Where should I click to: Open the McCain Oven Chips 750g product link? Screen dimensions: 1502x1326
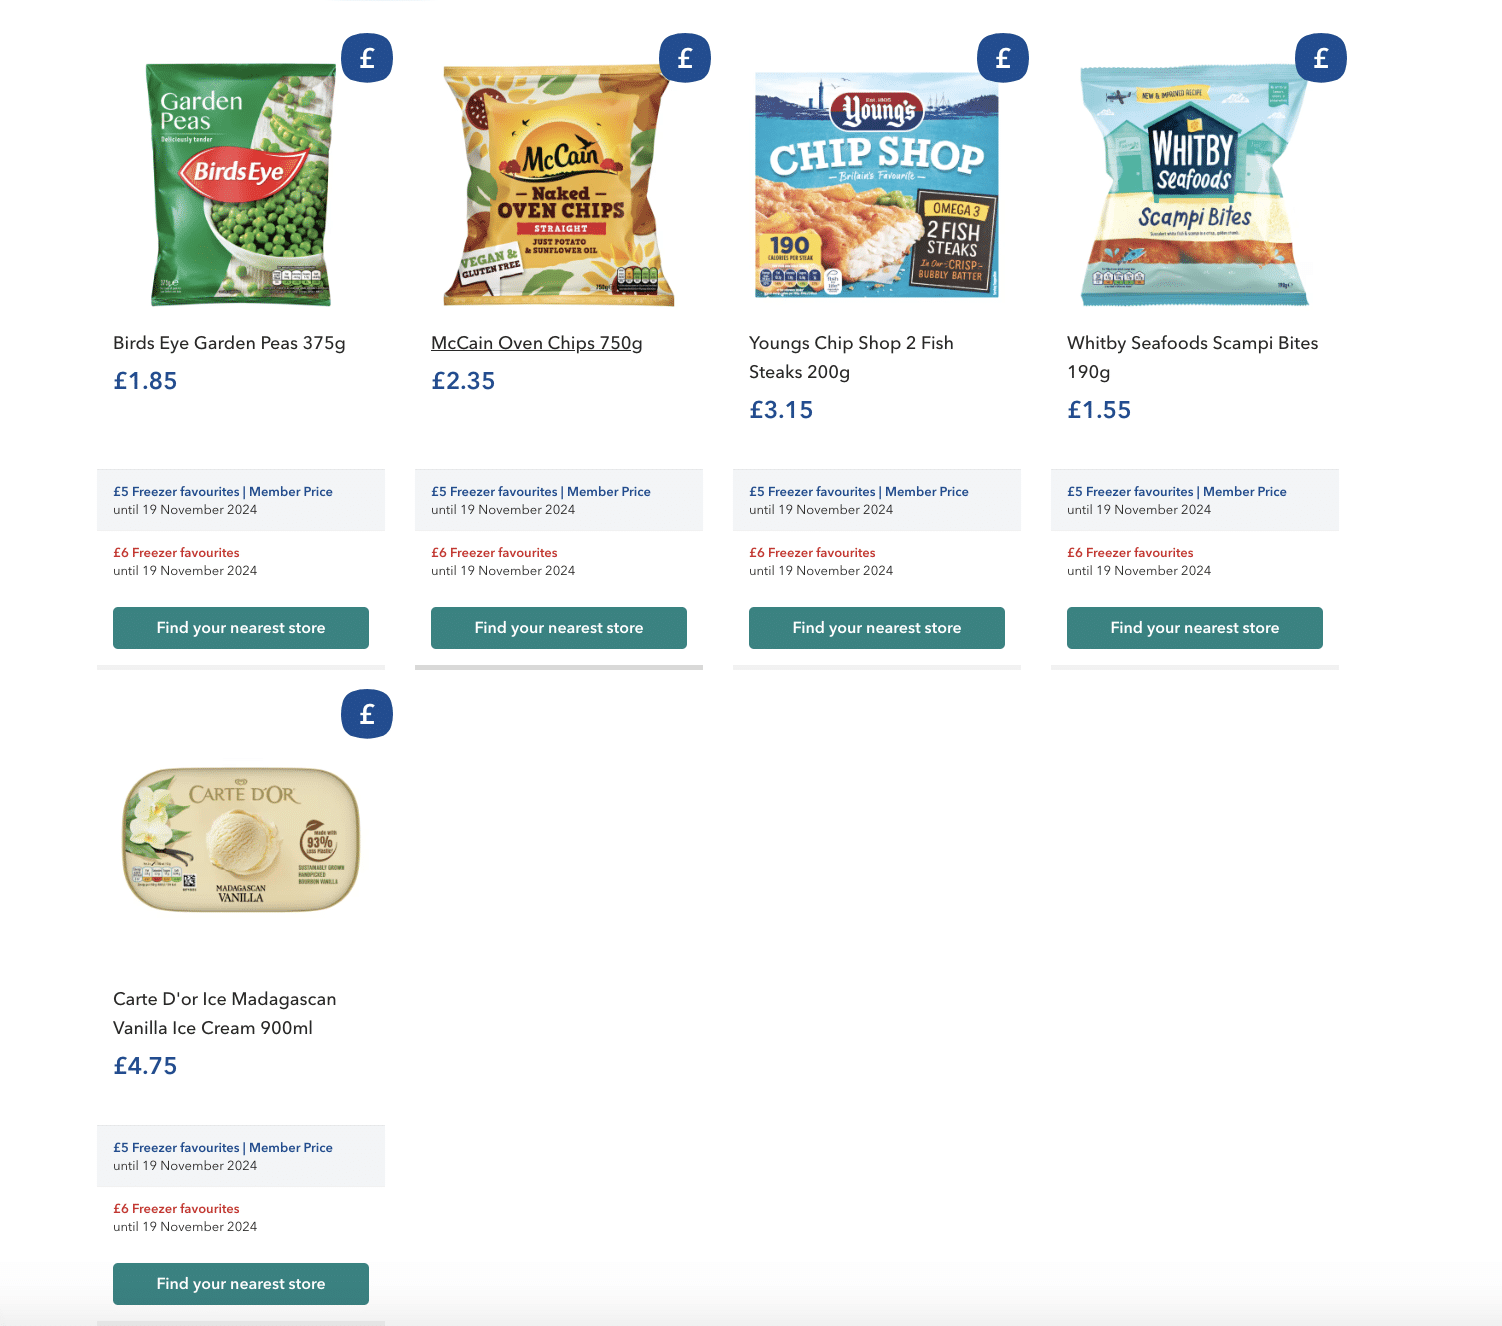(x=537, y=343)
